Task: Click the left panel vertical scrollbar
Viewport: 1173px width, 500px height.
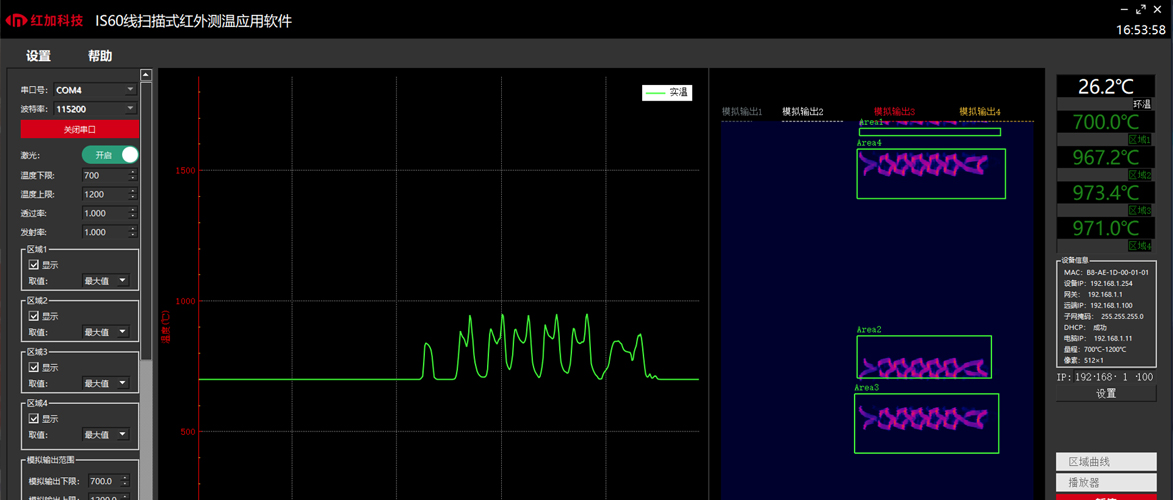Action: coord(146,250)
